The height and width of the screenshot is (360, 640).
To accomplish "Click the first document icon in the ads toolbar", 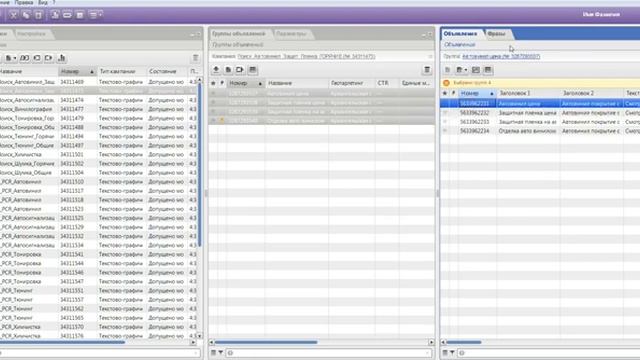I will 447,70.
